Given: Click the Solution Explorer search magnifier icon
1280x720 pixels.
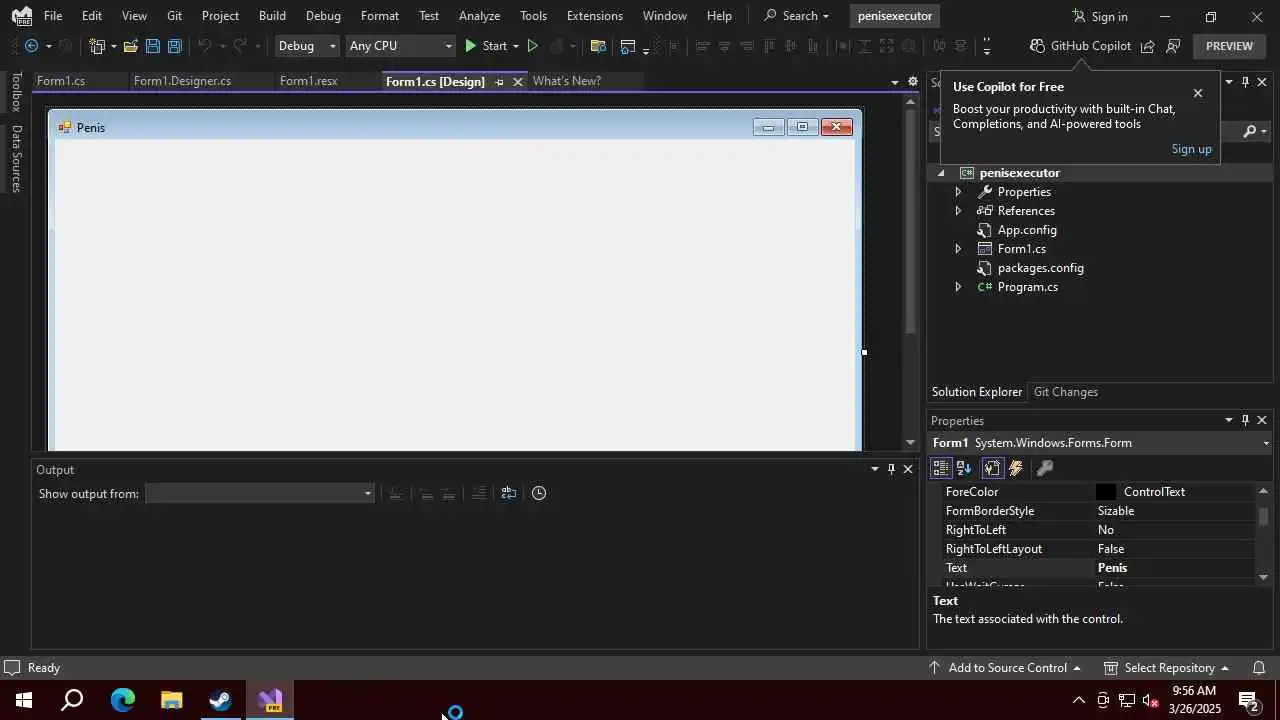Looking at the screenshot, I should (x=1249, y=131).
